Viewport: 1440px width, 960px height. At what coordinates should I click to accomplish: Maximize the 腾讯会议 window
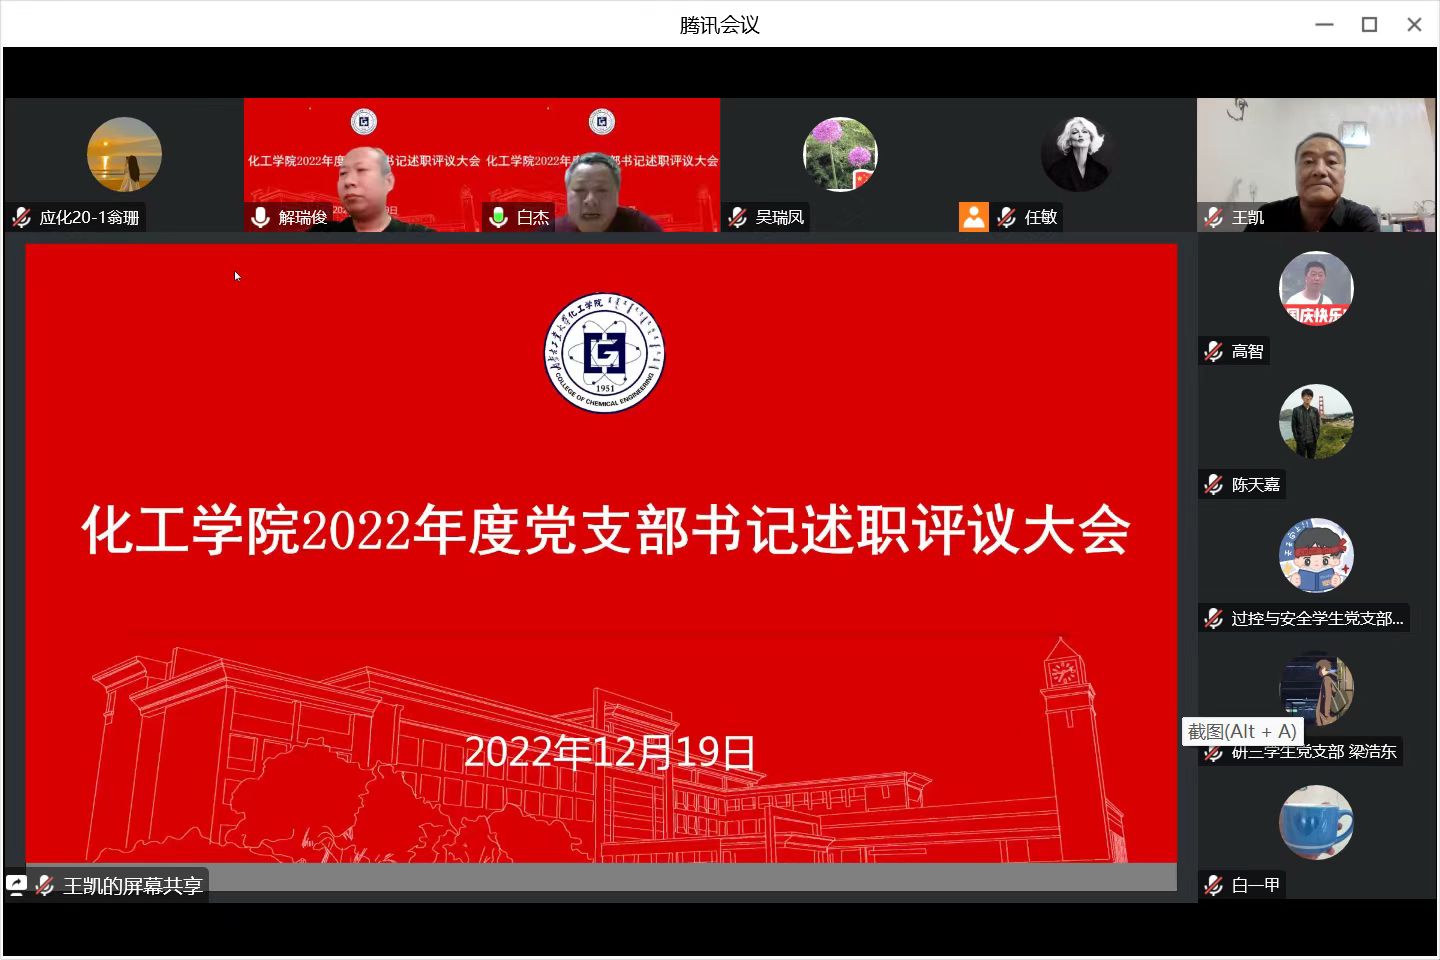1369,25
